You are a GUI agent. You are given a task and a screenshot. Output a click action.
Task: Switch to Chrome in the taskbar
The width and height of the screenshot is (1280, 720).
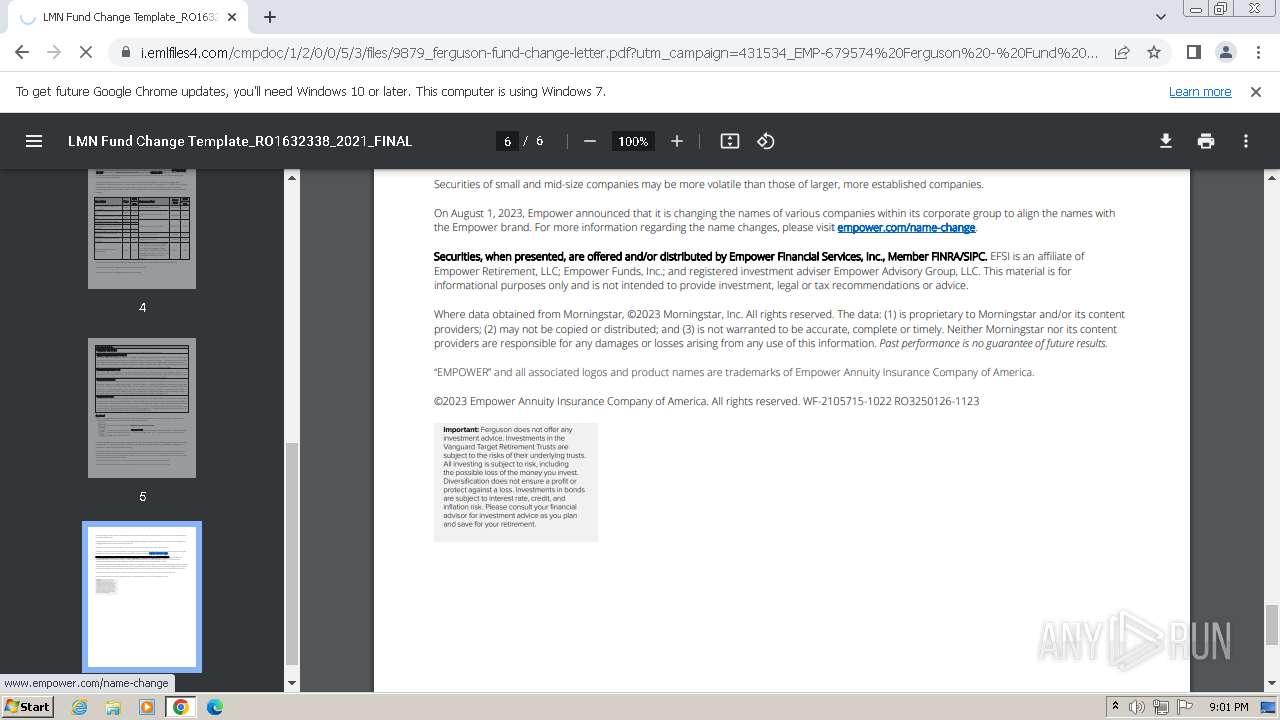tap(181, 707)
